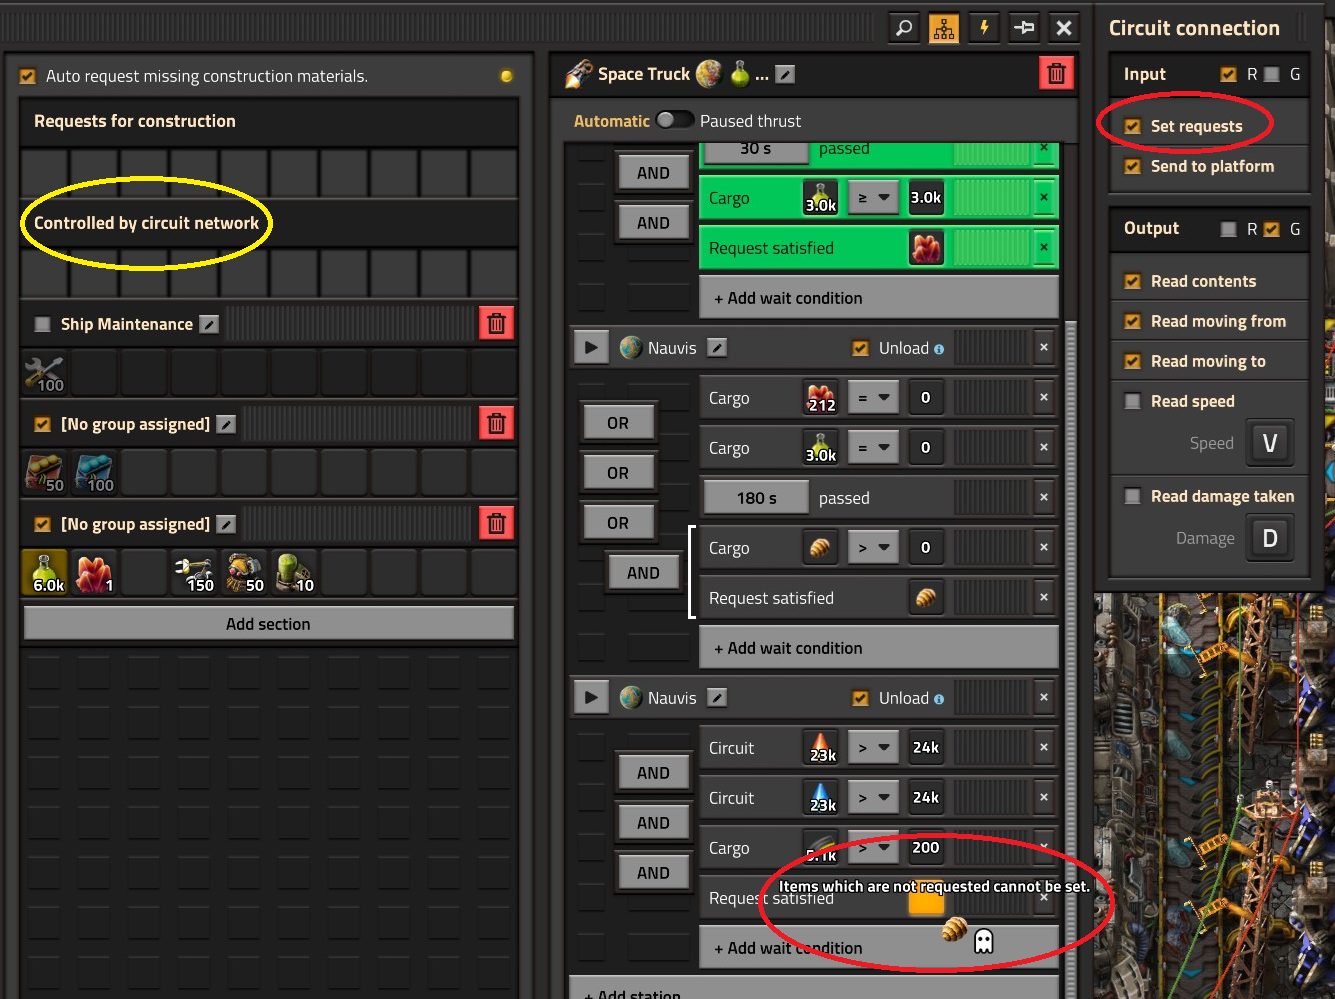Rename Space Truck via the pencil icon
This screenshot has width=1335, height=999.
point(786,74)
